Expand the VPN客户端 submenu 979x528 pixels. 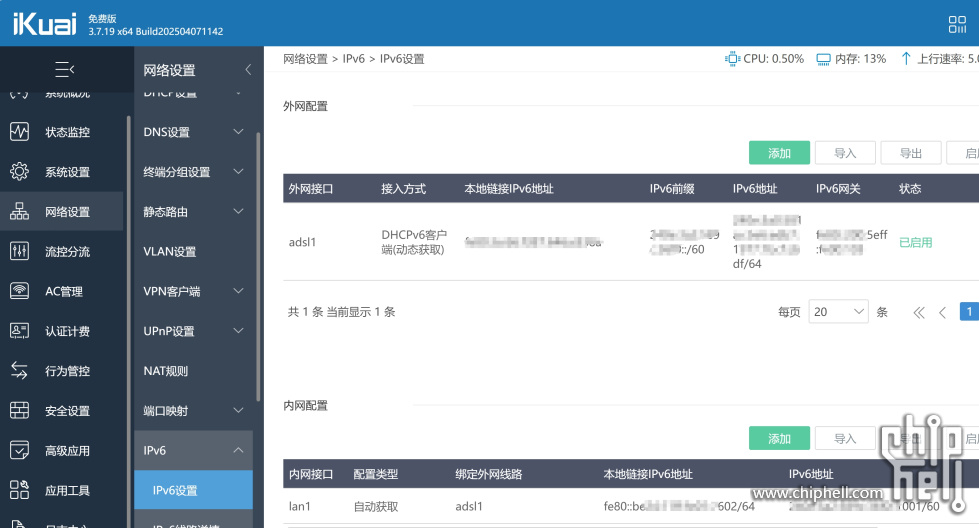click(239, 291)
